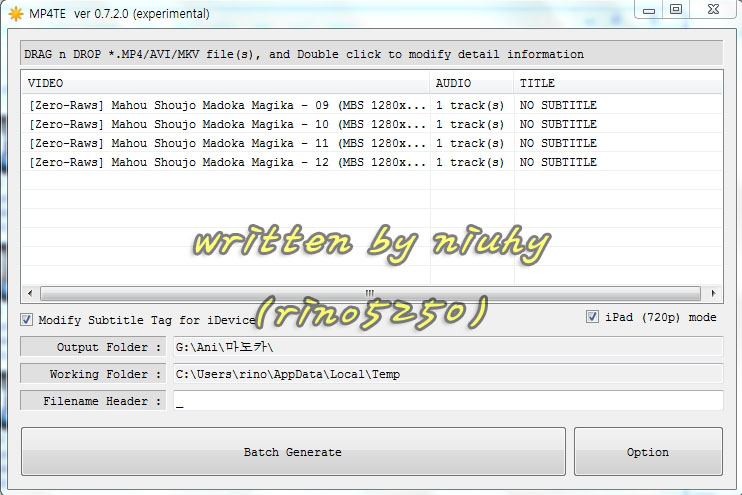Image resolution: width=742 pixels, height=495 pixels.
Task: Click the horizontal scrollbar right arrow
Action: [x=713, y=293]
